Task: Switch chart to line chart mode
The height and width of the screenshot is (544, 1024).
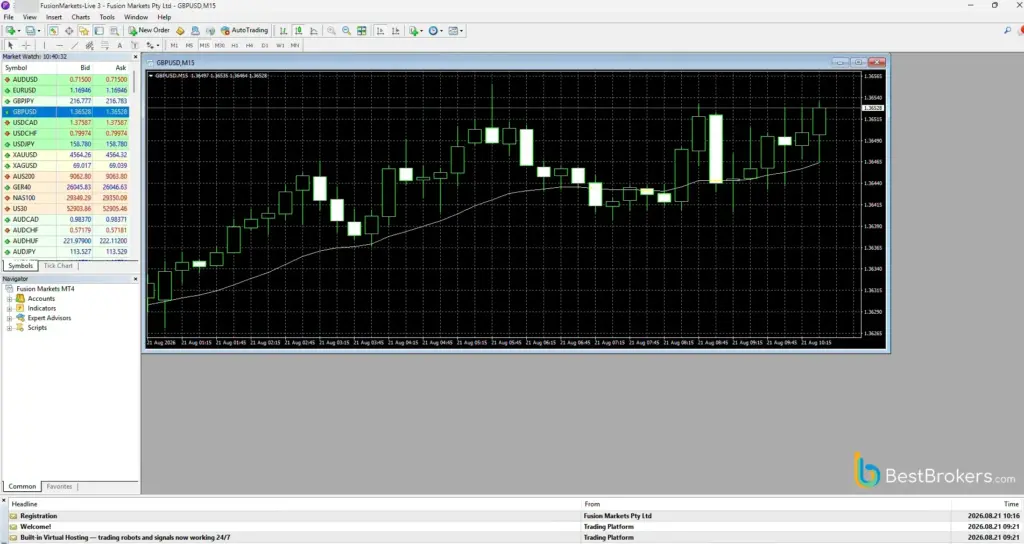Action: (x=313, y=31)
